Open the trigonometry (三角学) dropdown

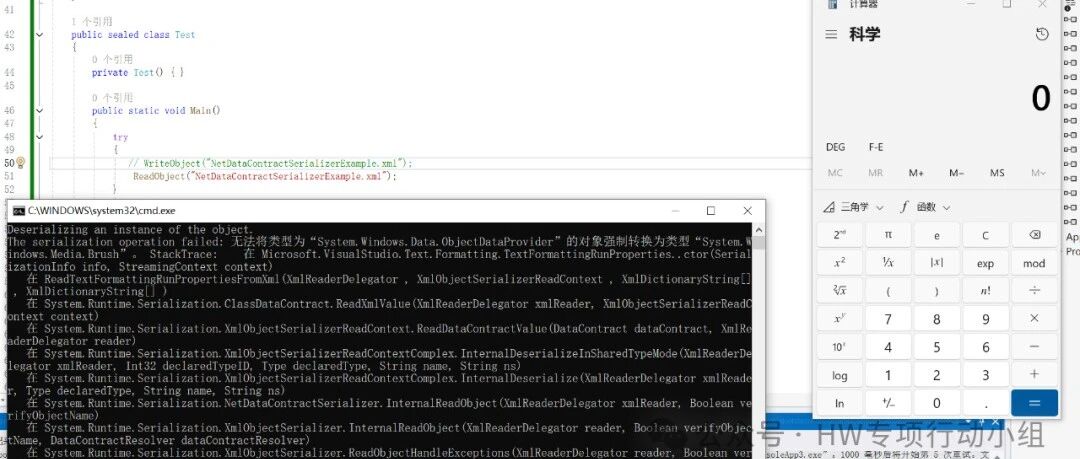point(853,207)
